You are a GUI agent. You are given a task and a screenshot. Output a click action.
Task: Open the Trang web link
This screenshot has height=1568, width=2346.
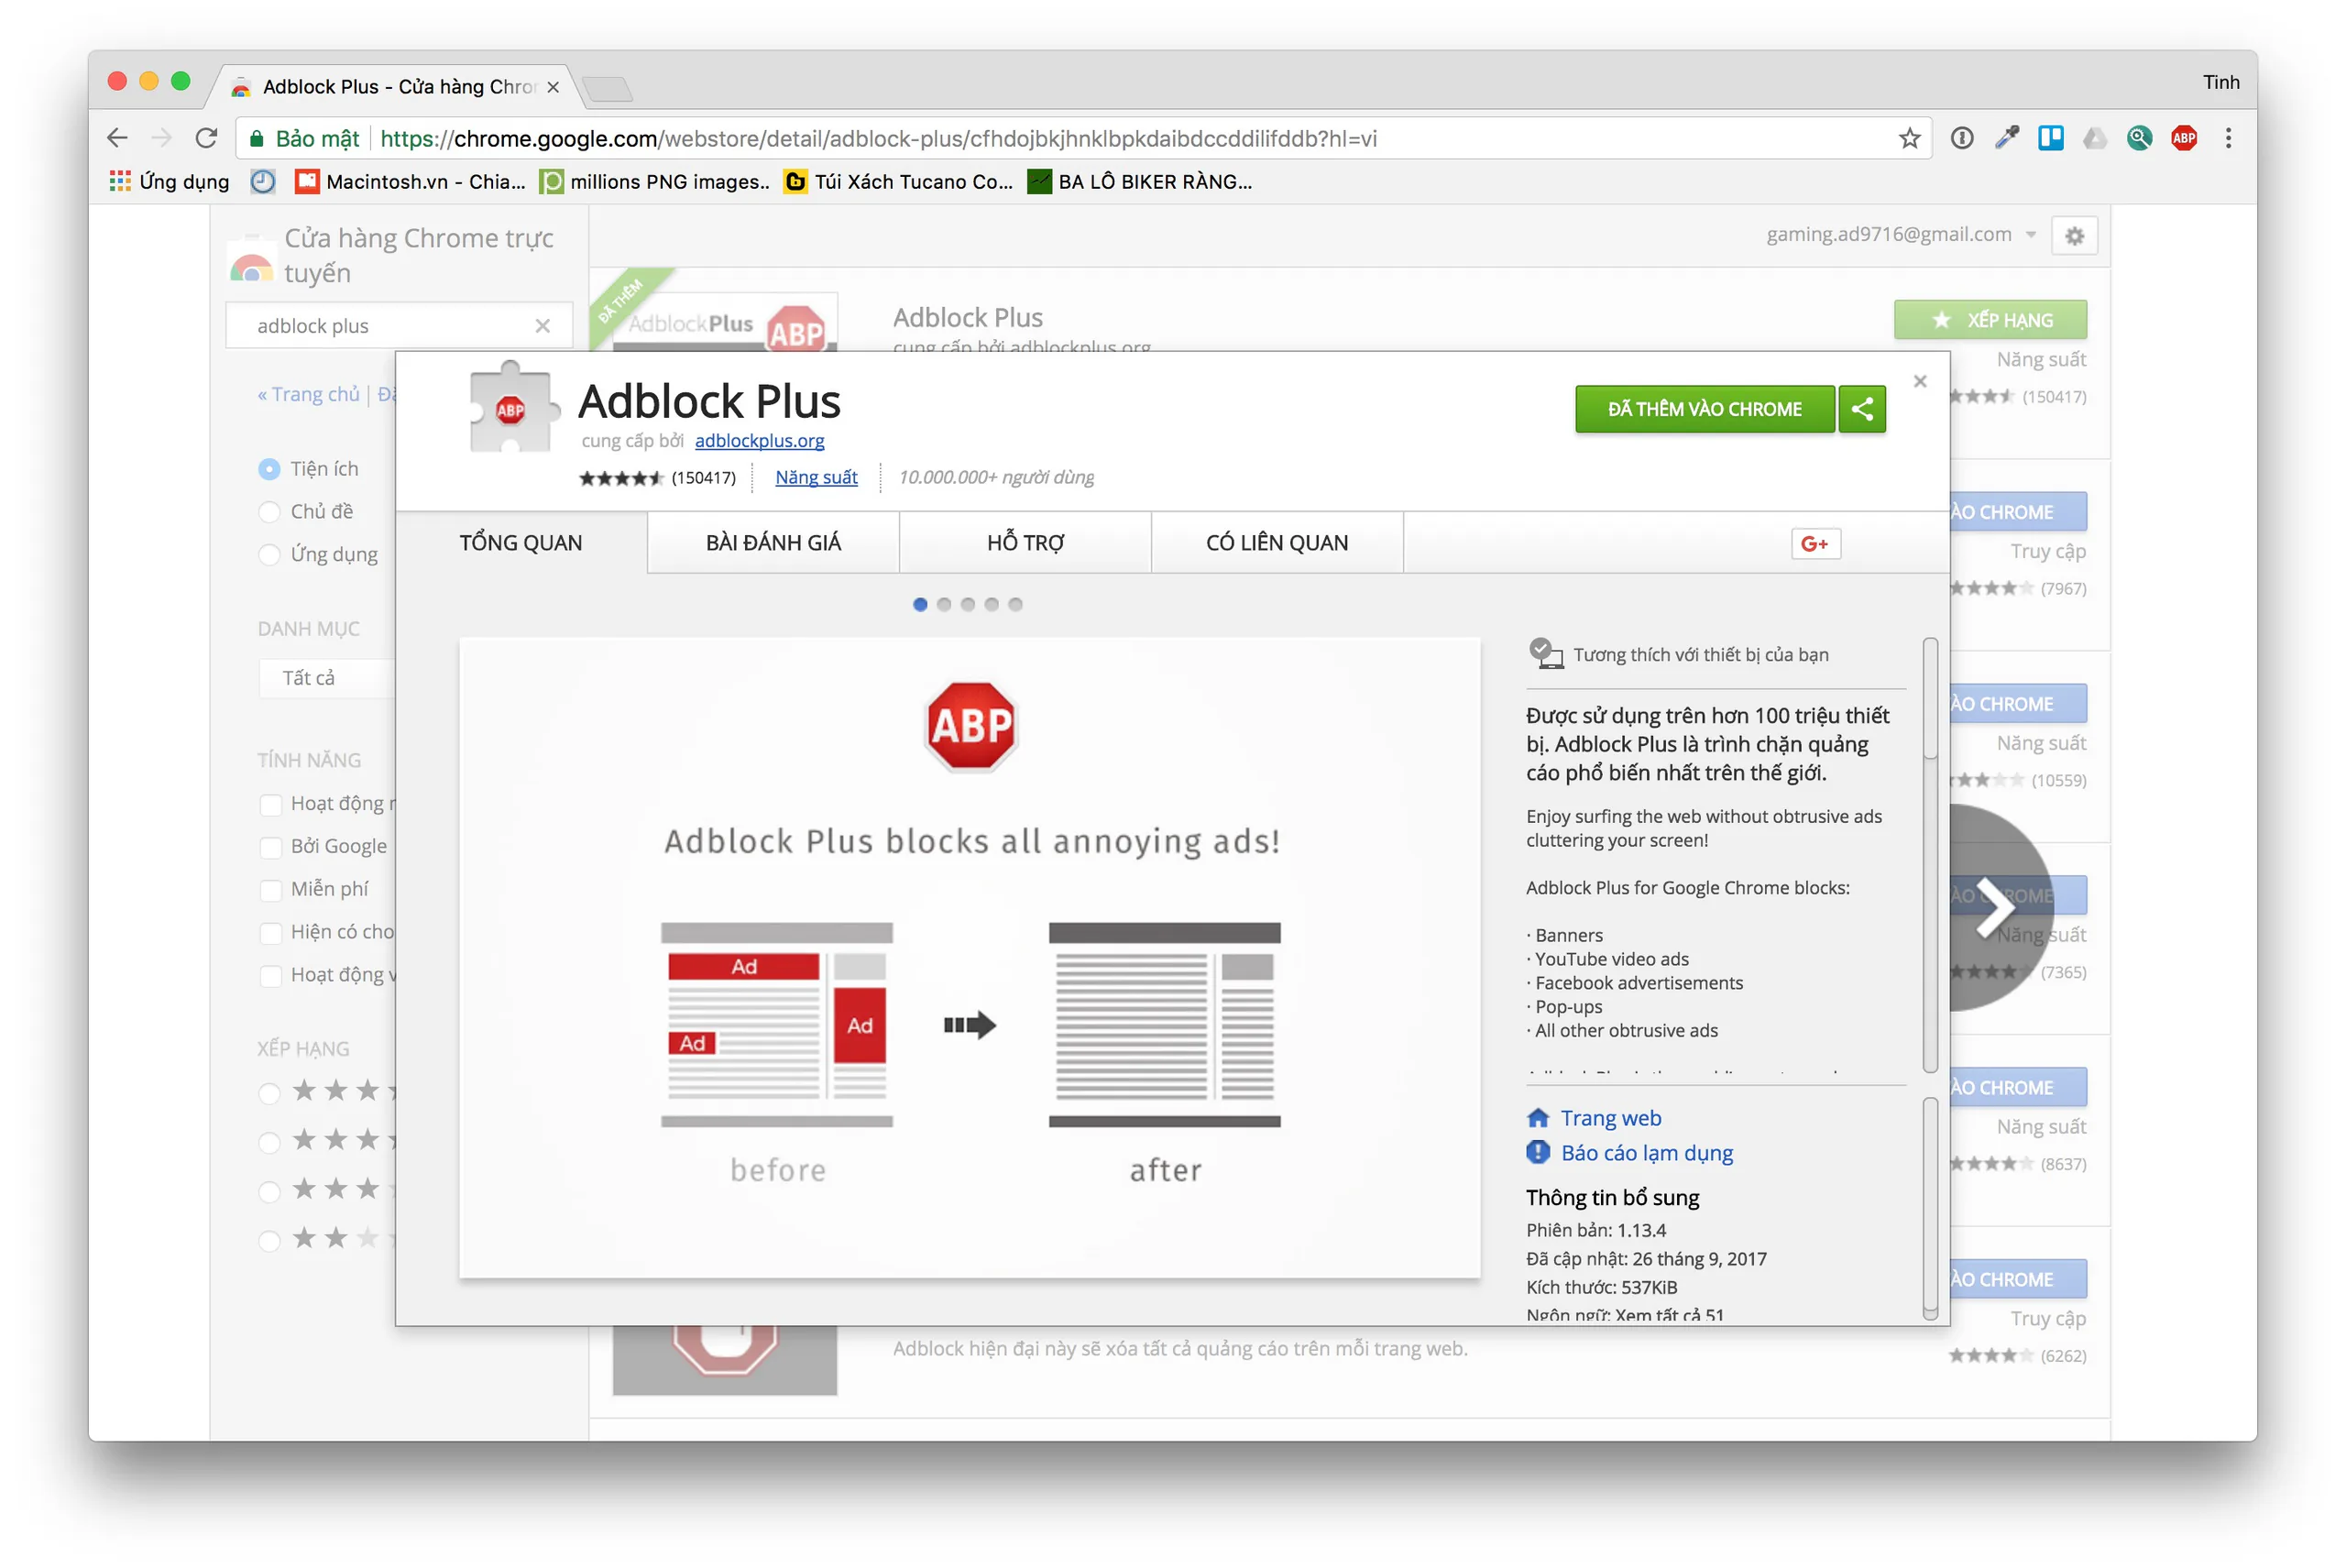tap(1610, 1118)
